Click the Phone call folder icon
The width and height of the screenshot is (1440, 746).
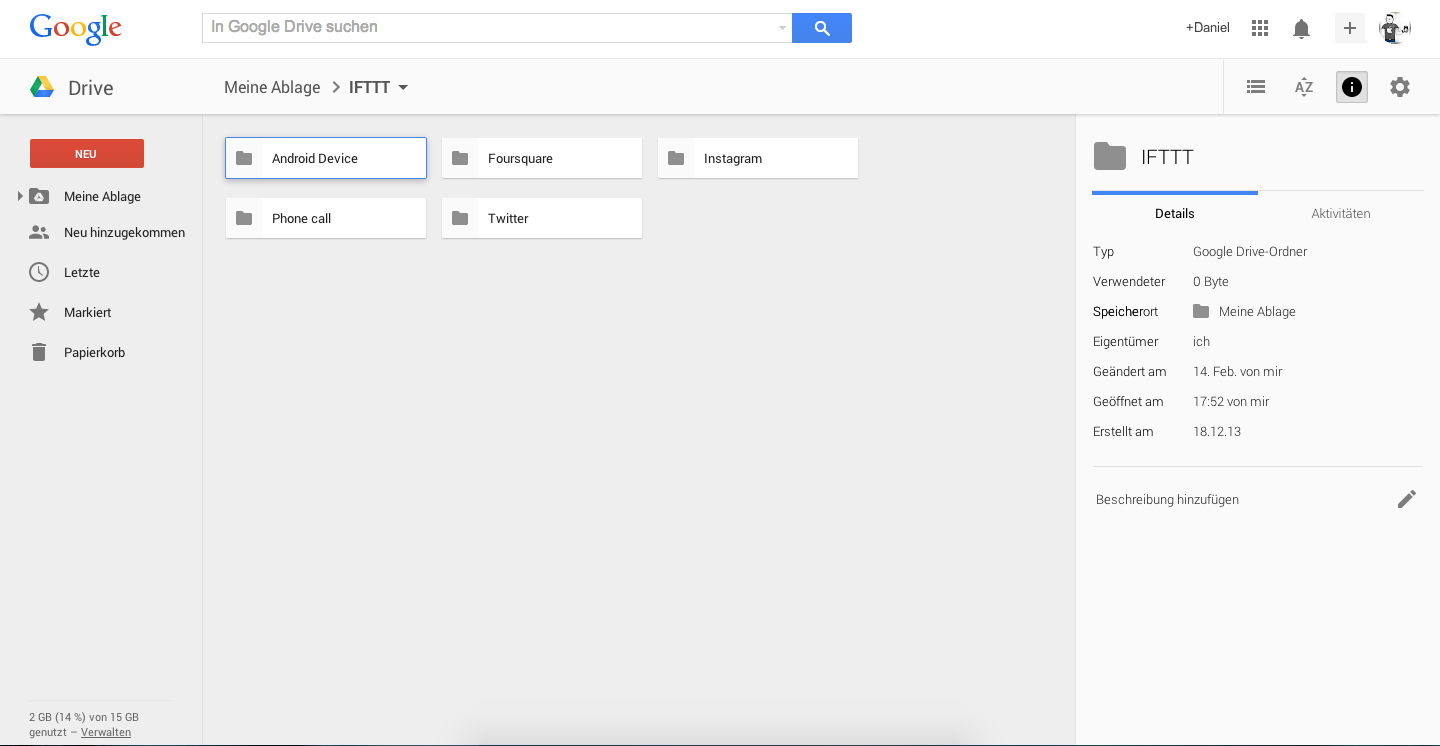tap(244, 218)
